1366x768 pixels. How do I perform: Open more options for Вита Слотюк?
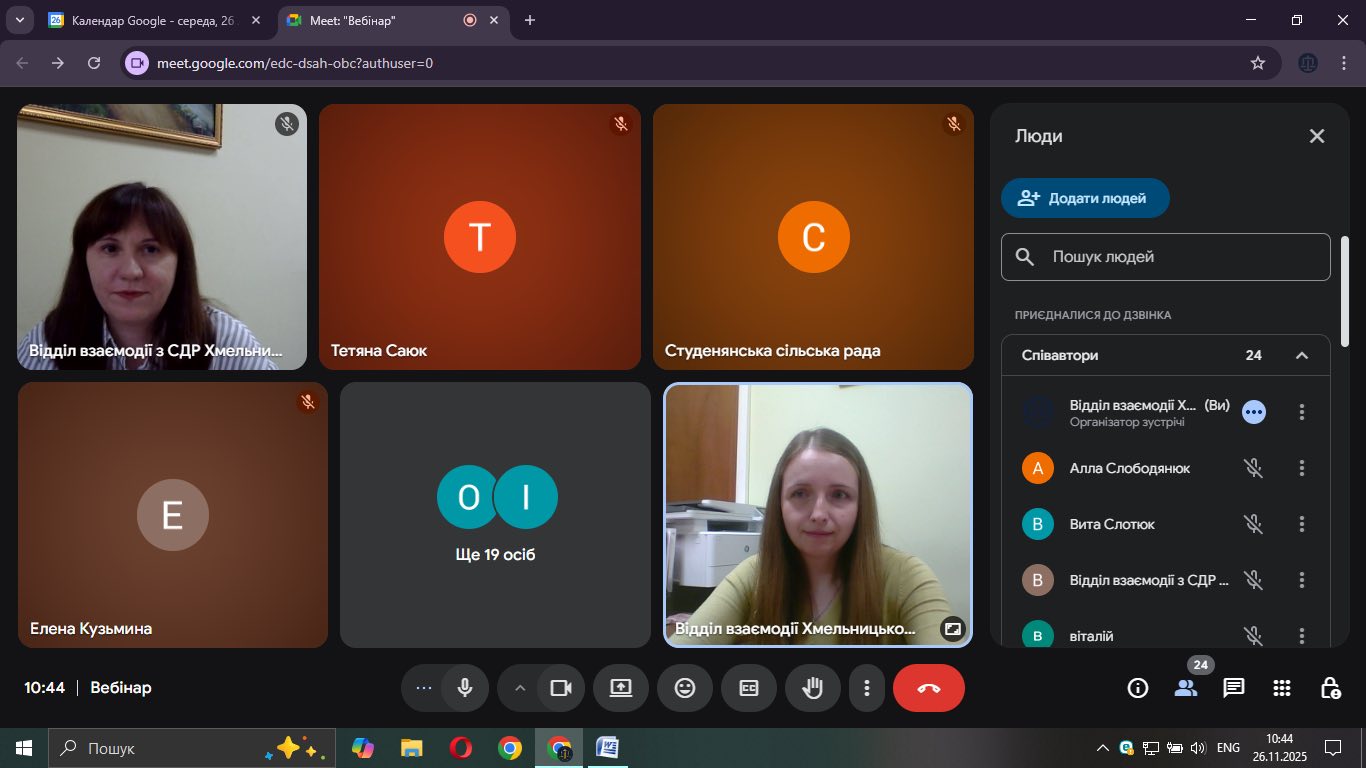pyautogui.click(x=1302, y=524)
